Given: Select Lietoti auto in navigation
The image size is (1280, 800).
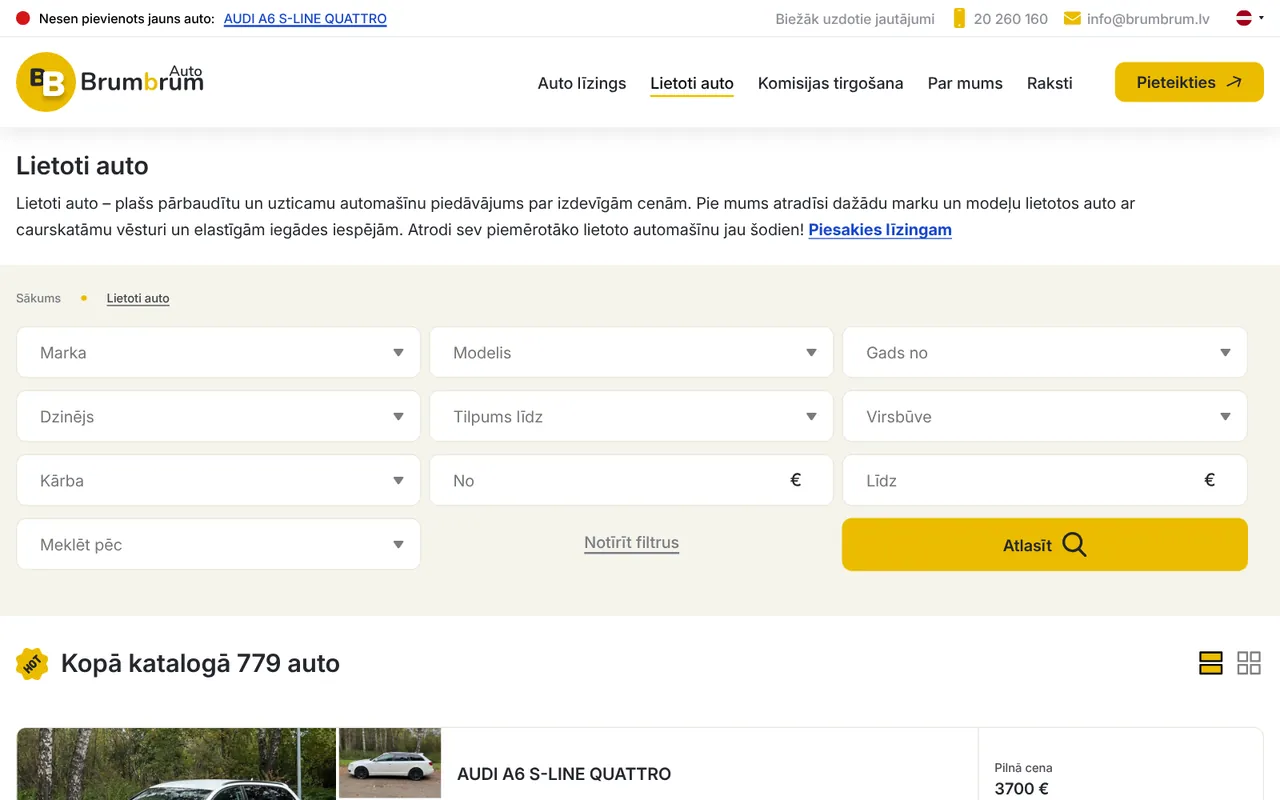Looking at the screenshot, I should pos(692,83).
